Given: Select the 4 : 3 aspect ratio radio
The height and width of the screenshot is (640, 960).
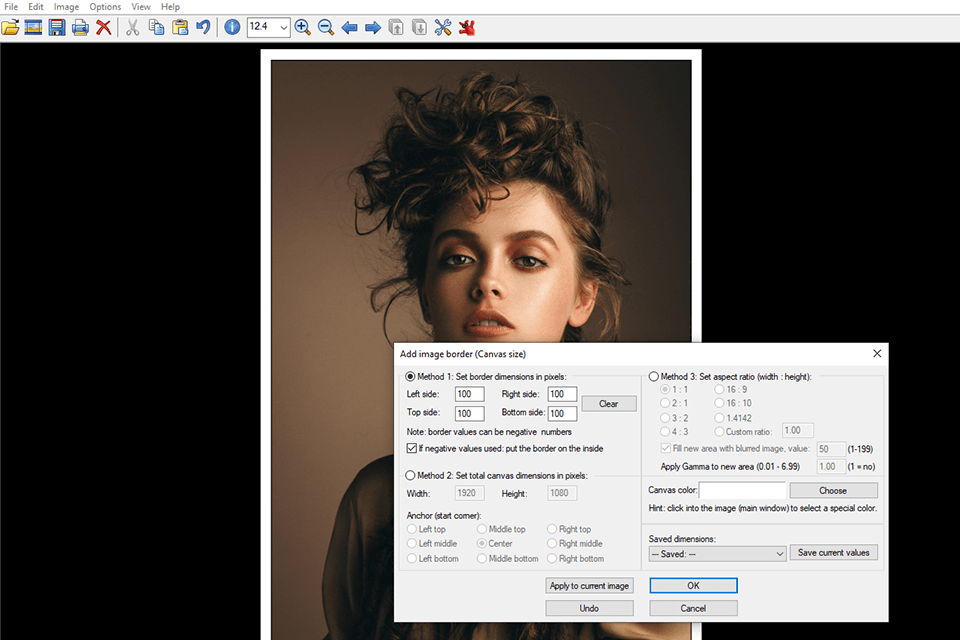Looking at the screenshot, I should click(665, 432).
